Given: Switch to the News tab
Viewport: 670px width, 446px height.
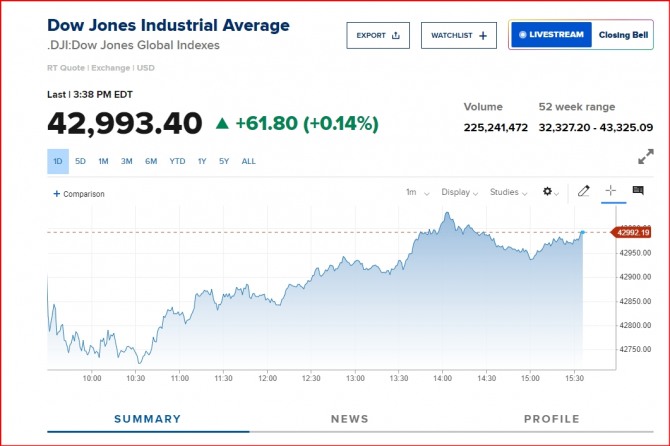Looking at the screenshot, I should (x=350, y=419).
